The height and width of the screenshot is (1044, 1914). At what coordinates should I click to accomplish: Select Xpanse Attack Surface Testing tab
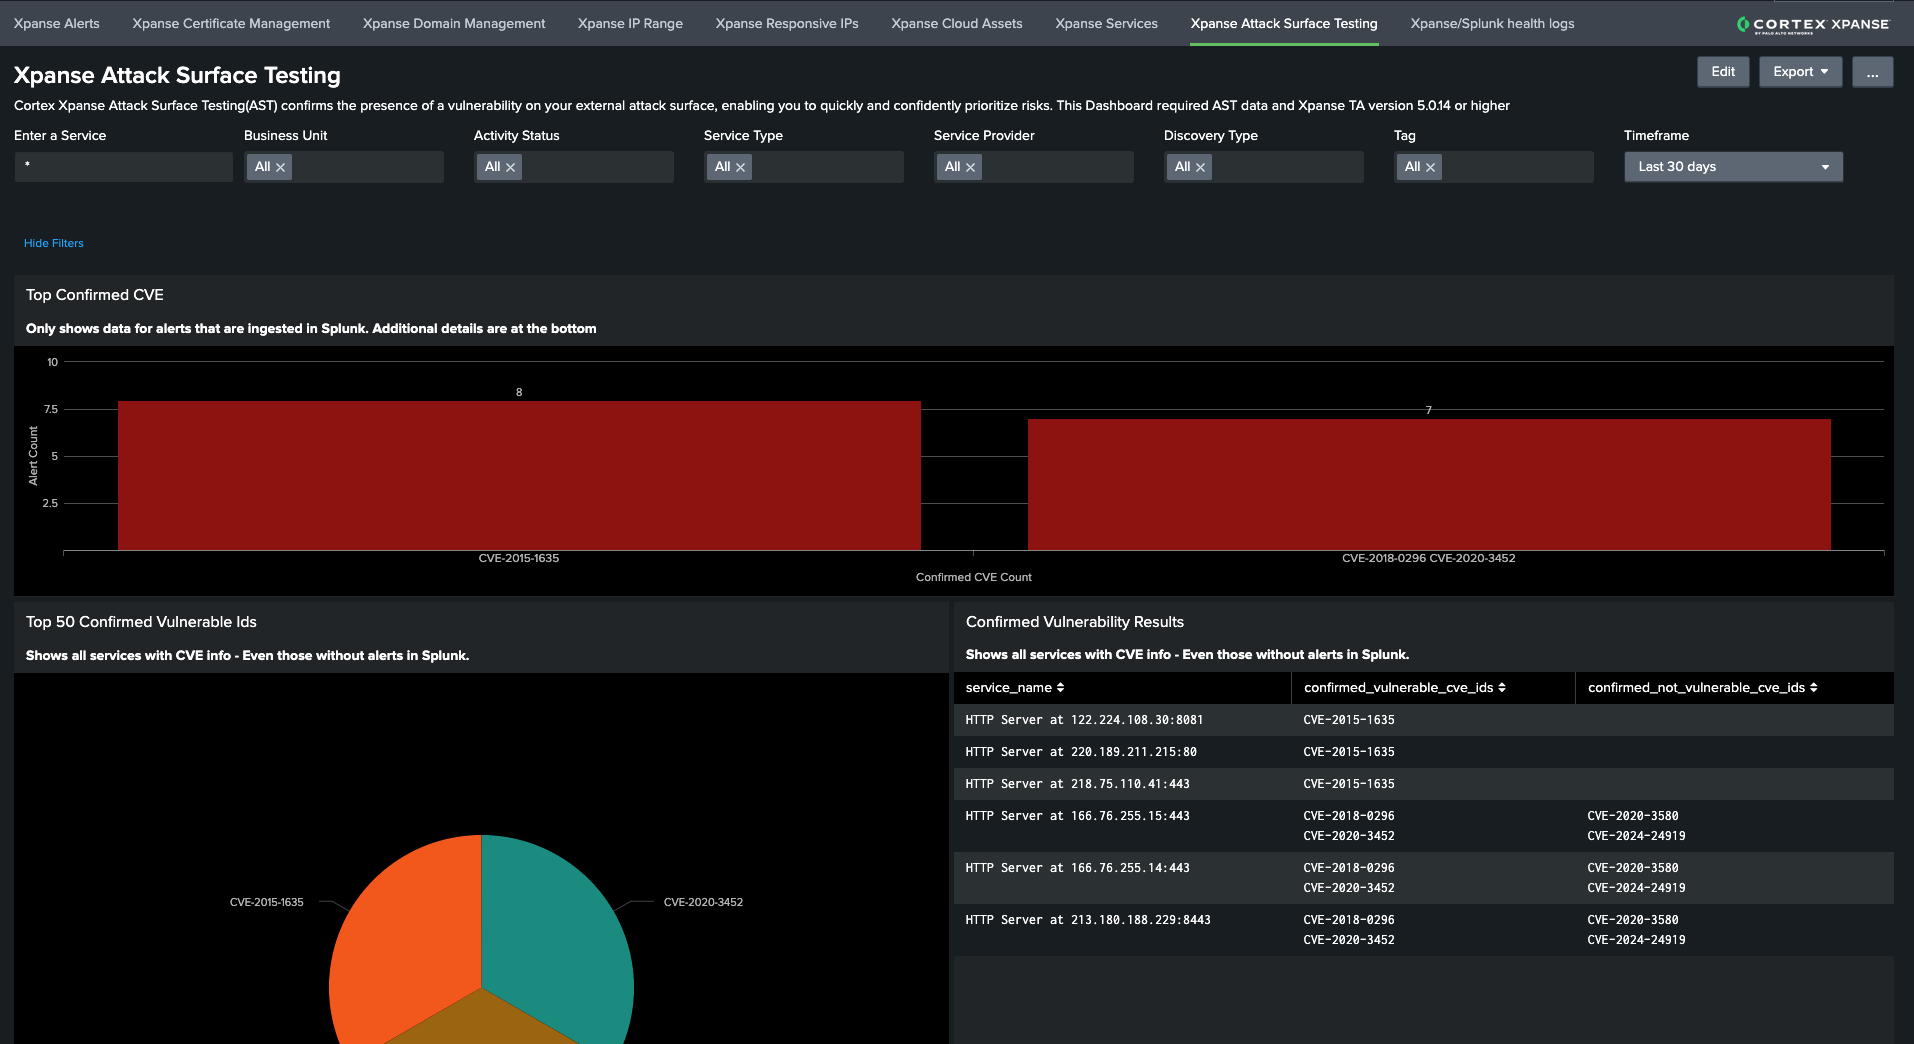pos(1284,23)
